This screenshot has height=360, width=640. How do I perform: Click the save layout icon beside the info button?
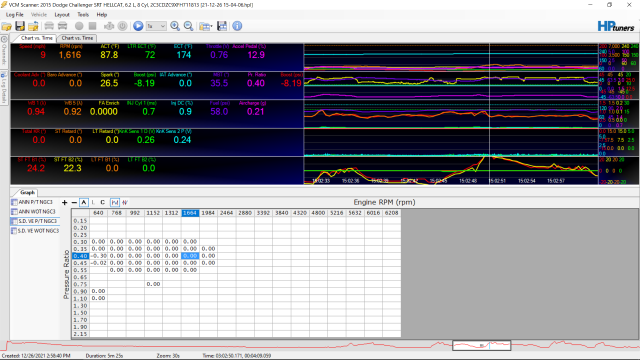coord(222,26)
